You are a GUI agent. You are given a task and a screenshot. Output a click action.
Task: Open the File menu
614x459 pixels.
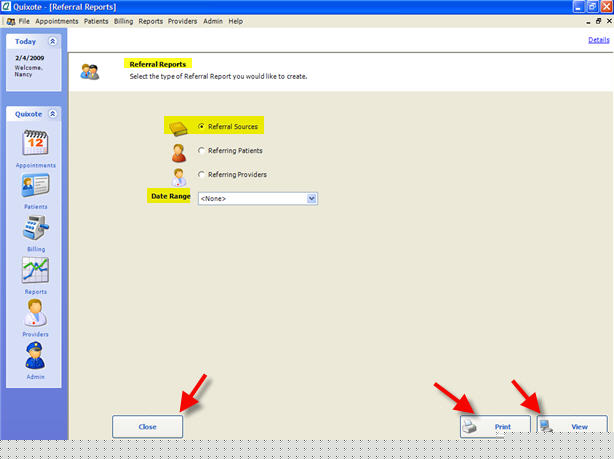coord(24,21)
